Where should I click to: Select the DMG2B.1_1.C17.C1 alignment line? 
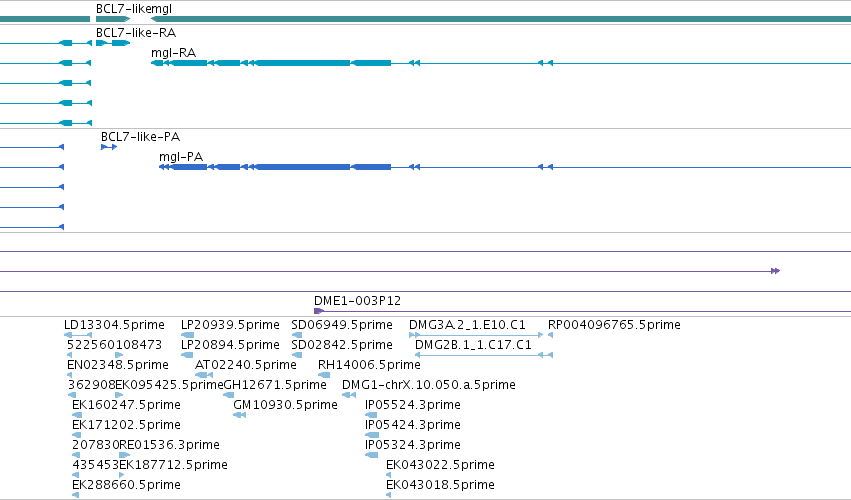[484, 355]
